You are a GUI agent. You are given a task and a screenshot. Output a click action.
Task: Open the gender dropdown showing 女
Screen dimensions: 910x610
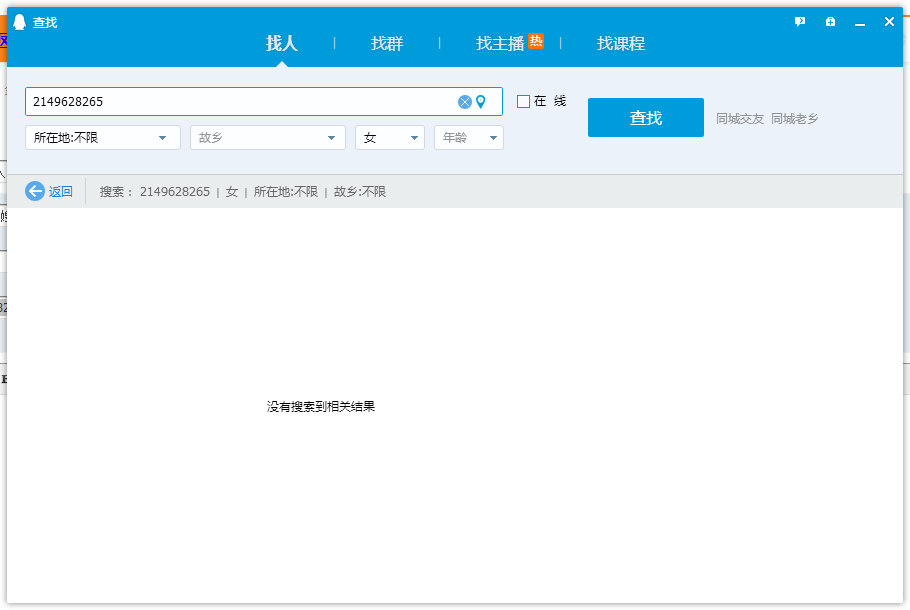pos(389,138)
